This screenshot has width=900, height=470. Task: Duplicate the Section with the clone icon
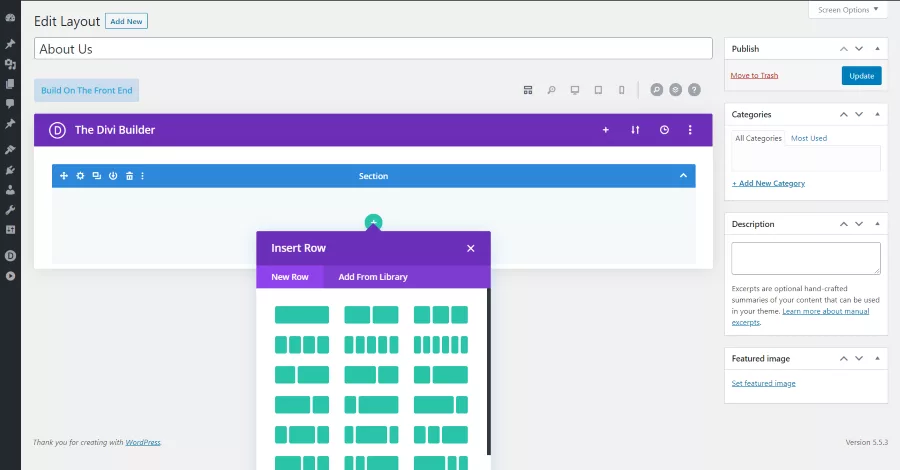point(96,176)
